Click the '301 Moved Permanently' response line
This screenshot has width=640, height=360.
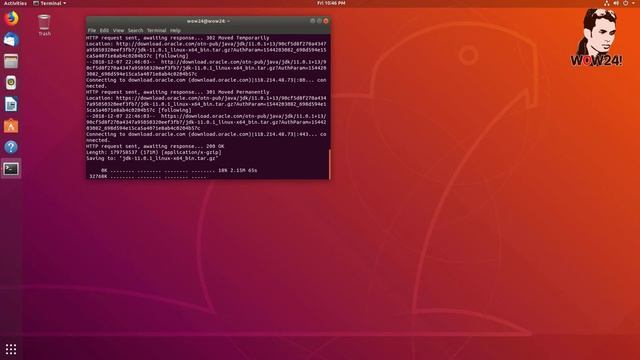tap(178, 92)
